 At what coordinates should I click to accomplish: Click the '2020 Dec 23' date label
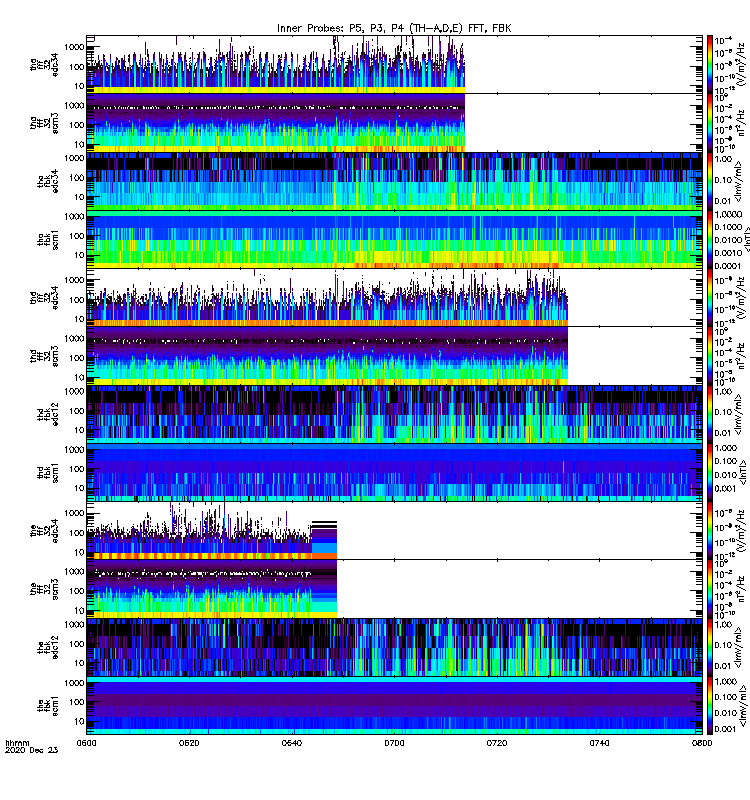coord(32,750)
